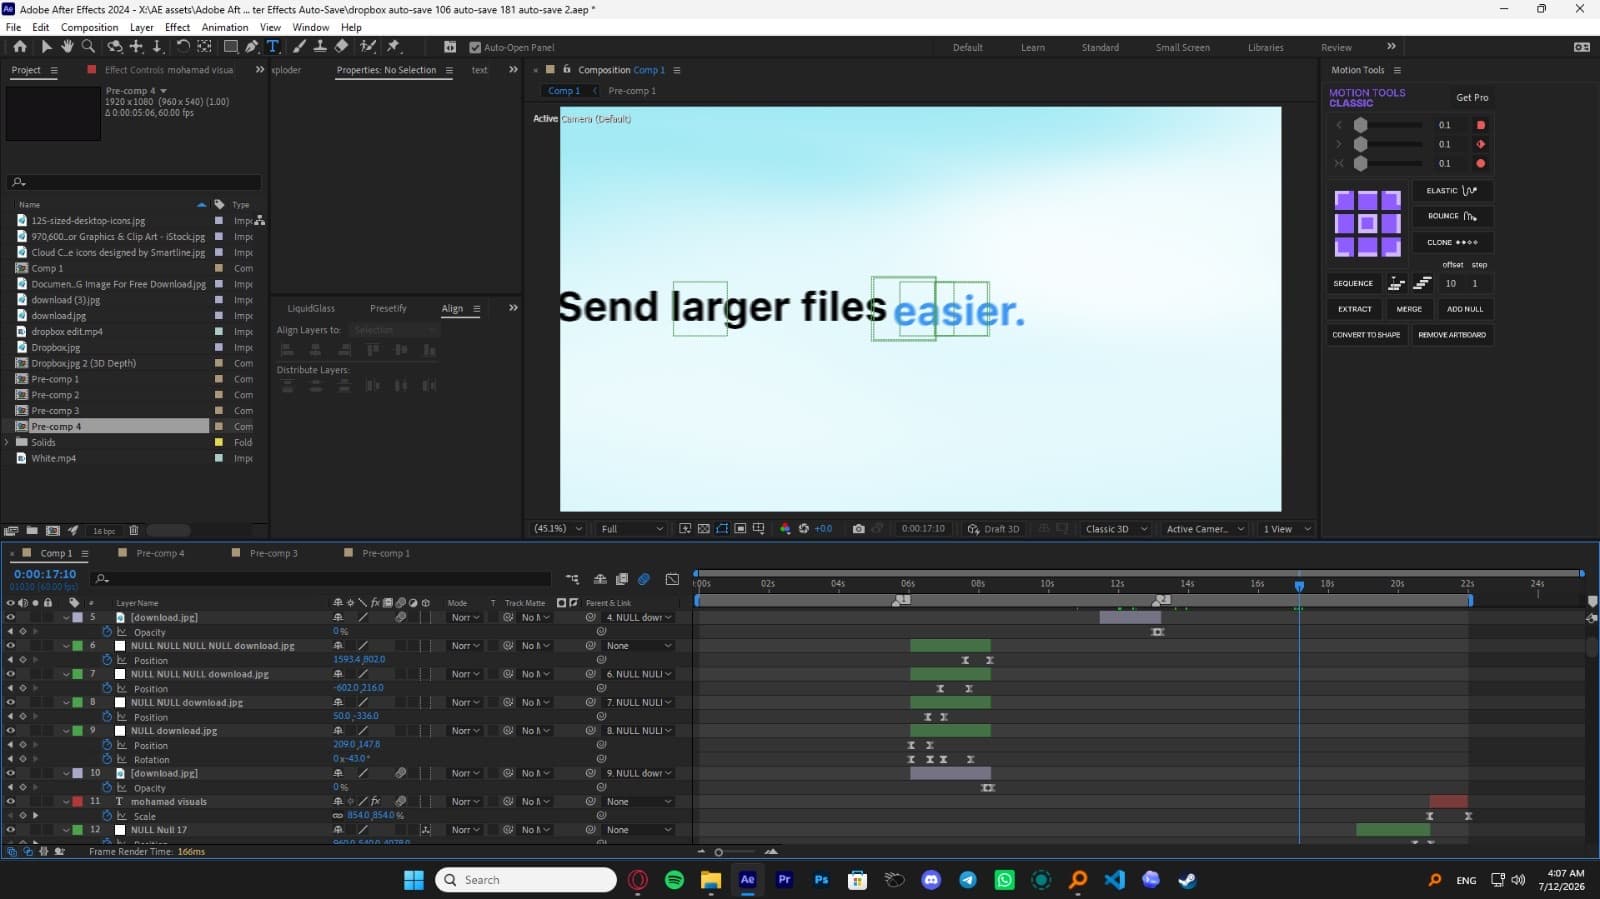This screenshot has height=899, width=1600.
Task: Hide NULL Null 17 layer eye
Action: coord(11,829)
